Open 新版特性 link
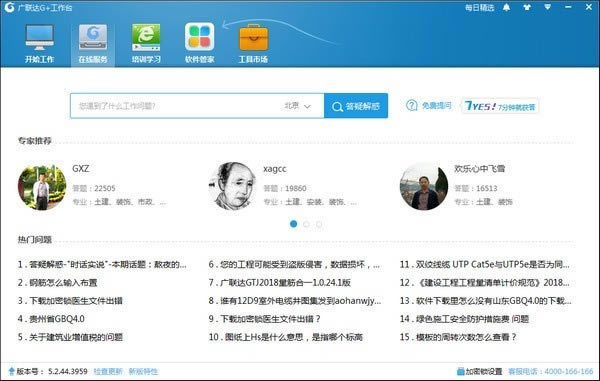This screenshot has width=600, height=381. [x=143, y=371]
